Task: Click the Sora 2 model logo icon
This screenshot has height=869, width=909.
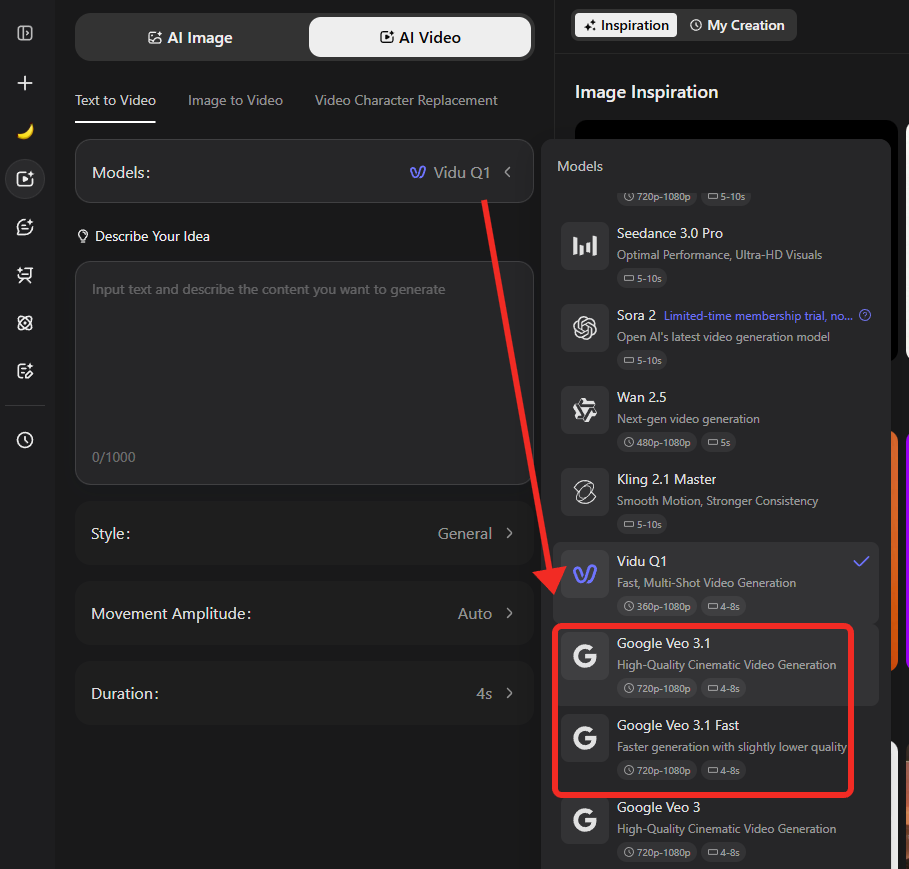Action: [584, 328]
